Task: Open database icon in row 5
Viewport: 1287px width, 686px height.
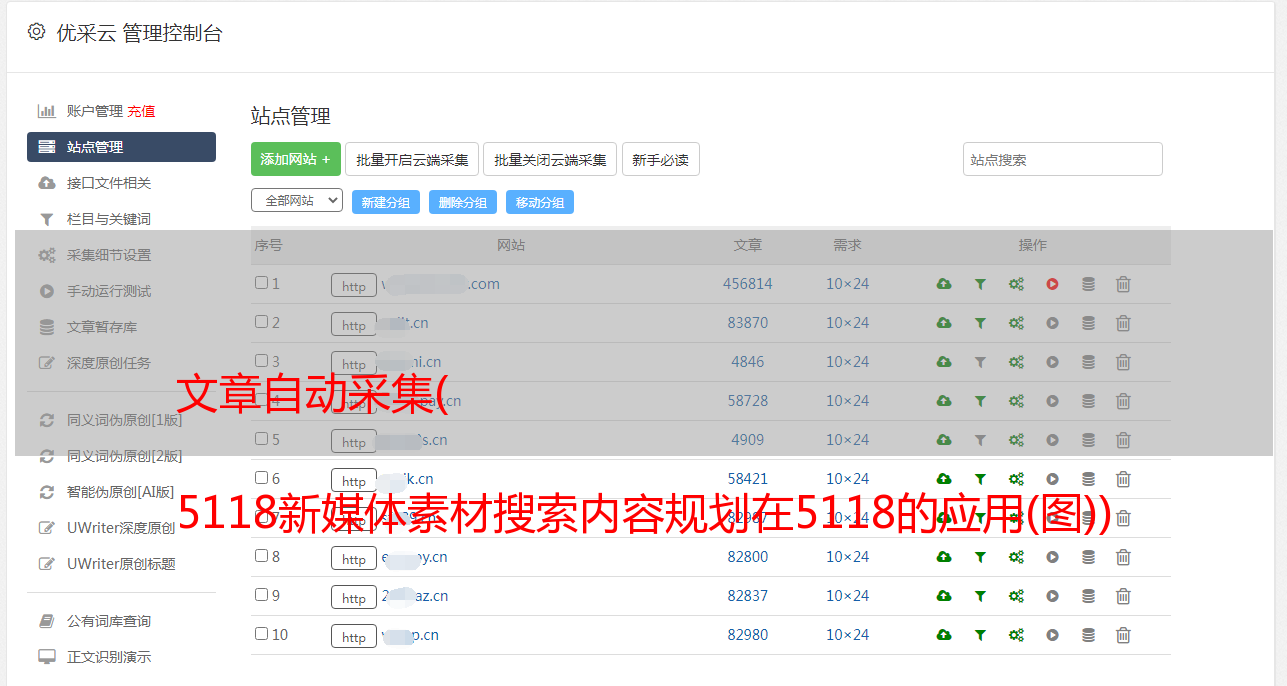Action: [x=1088, y=440]
